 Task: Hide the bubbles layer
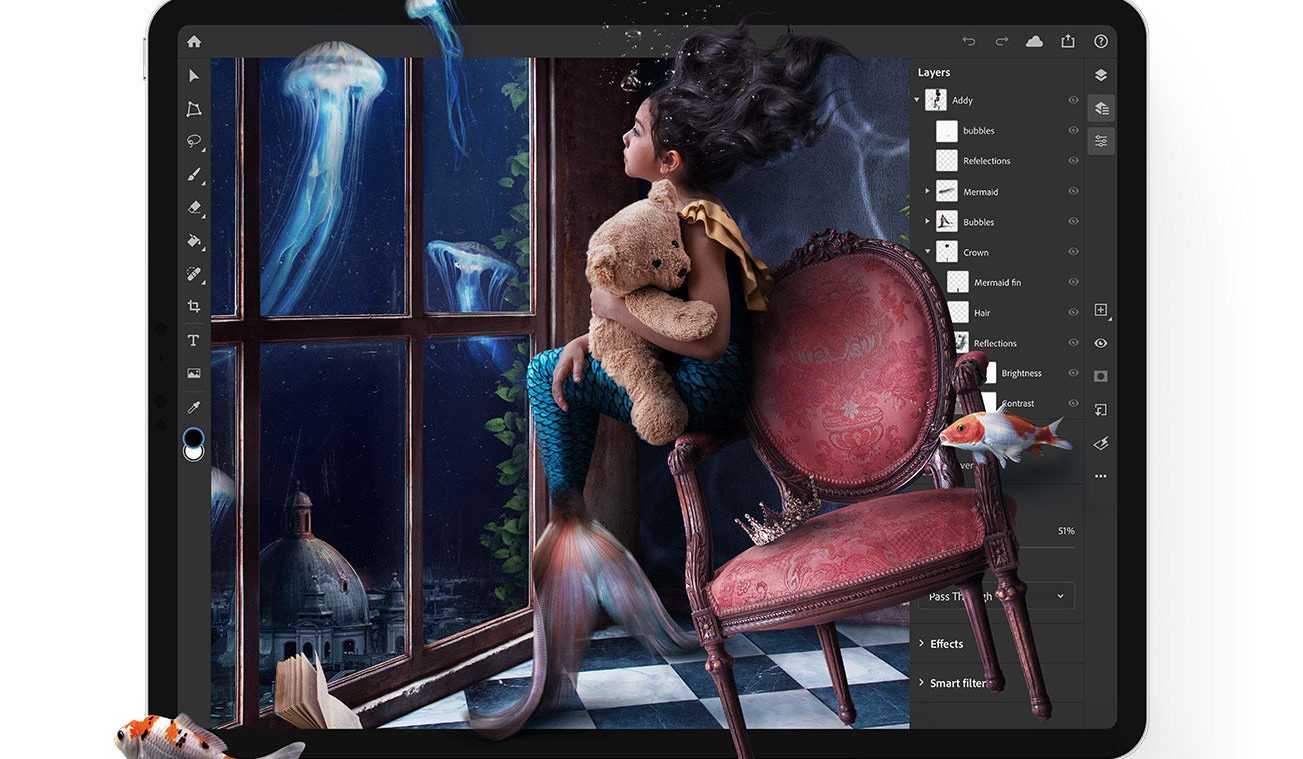[1073, 131]
